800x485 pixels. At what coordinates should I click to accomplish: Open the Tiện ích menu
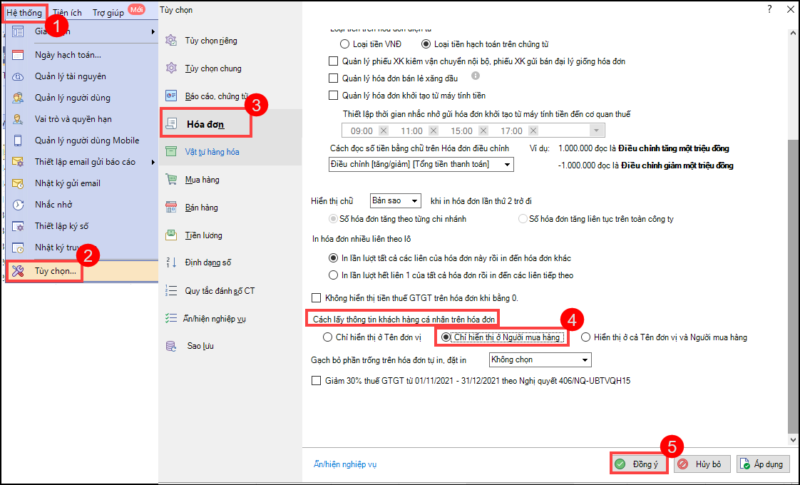pyautogui.click(x=67, y=13)
